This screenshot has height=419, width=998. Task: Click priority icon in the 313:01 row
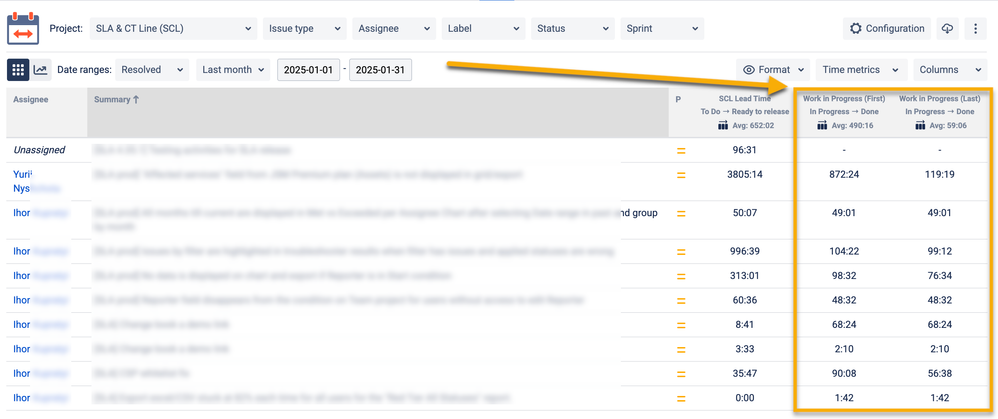pos(680,276)
